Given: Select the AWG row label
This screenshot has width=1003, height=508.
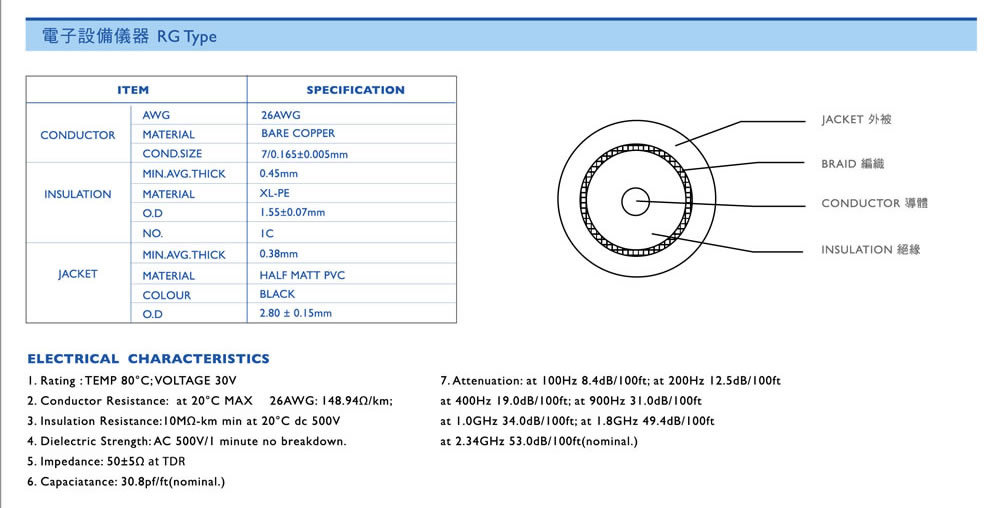Looking at the screenshot, I should pos(156,115).
